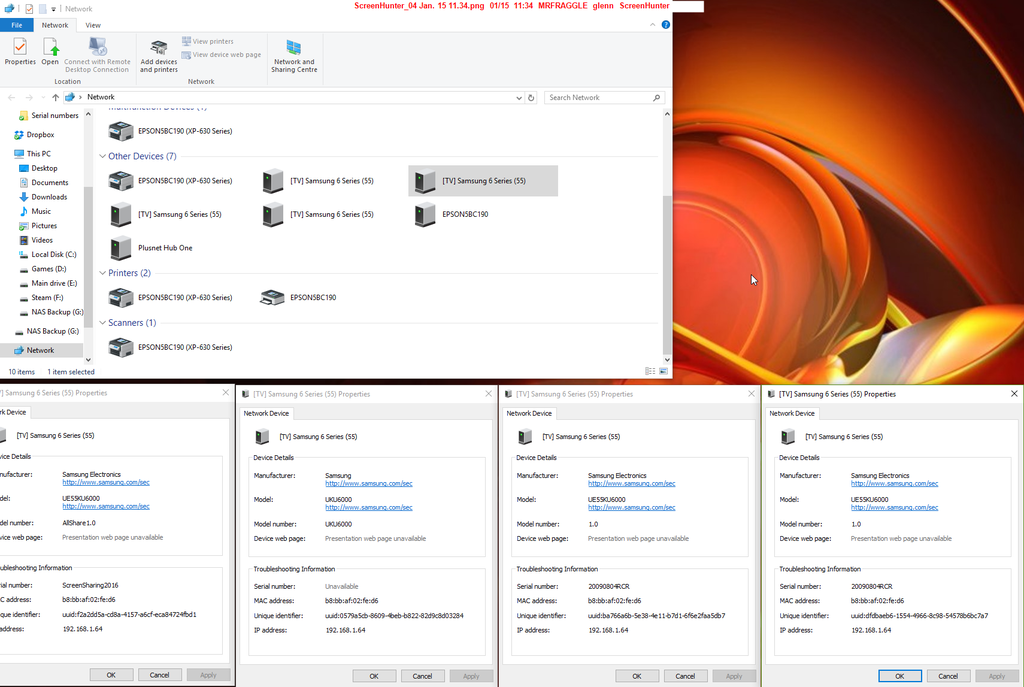1024x687 pixels.
Task: Select Music in navigation pane
Action: tap(35, 212)
